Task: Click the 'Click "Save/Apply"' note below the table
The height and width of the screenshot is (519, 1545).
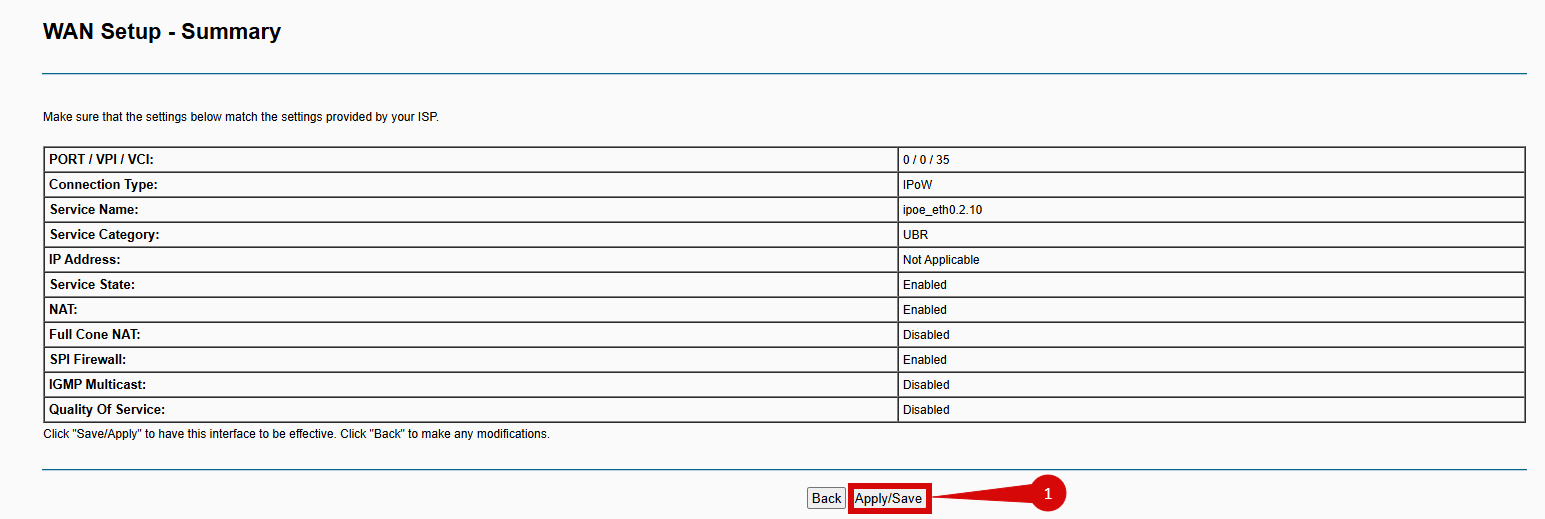Action: (x=296, y=434)
